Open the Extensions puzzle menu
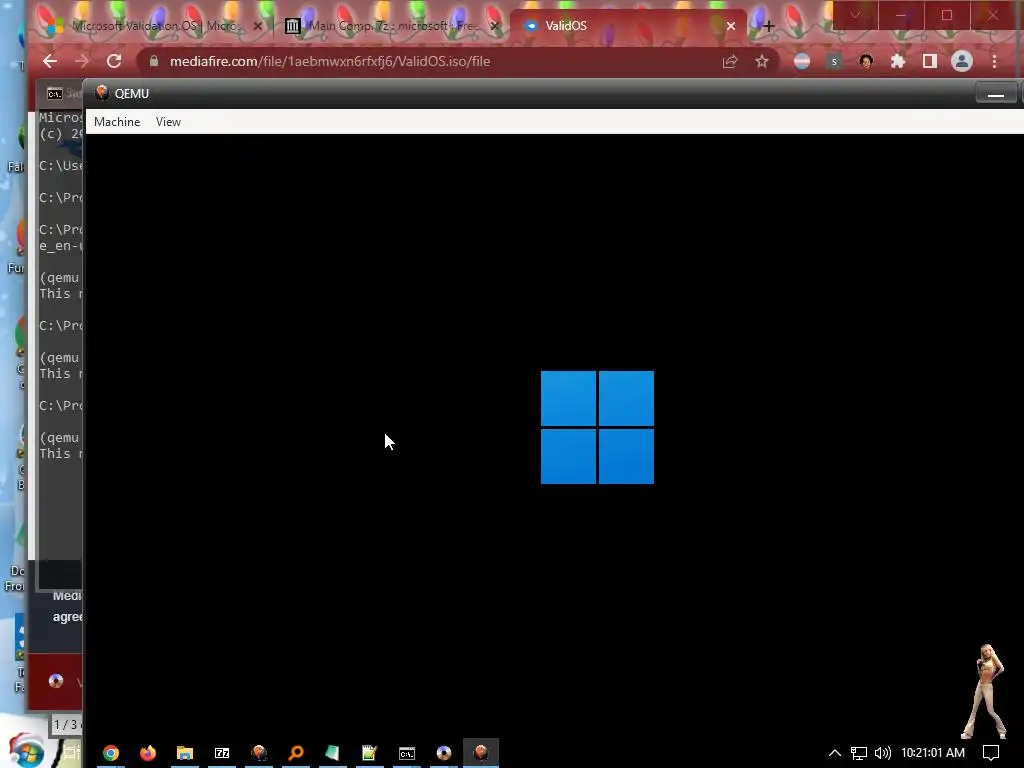Image resolution: width=1024 pixels, height=768 pixels. coord(898,61)
